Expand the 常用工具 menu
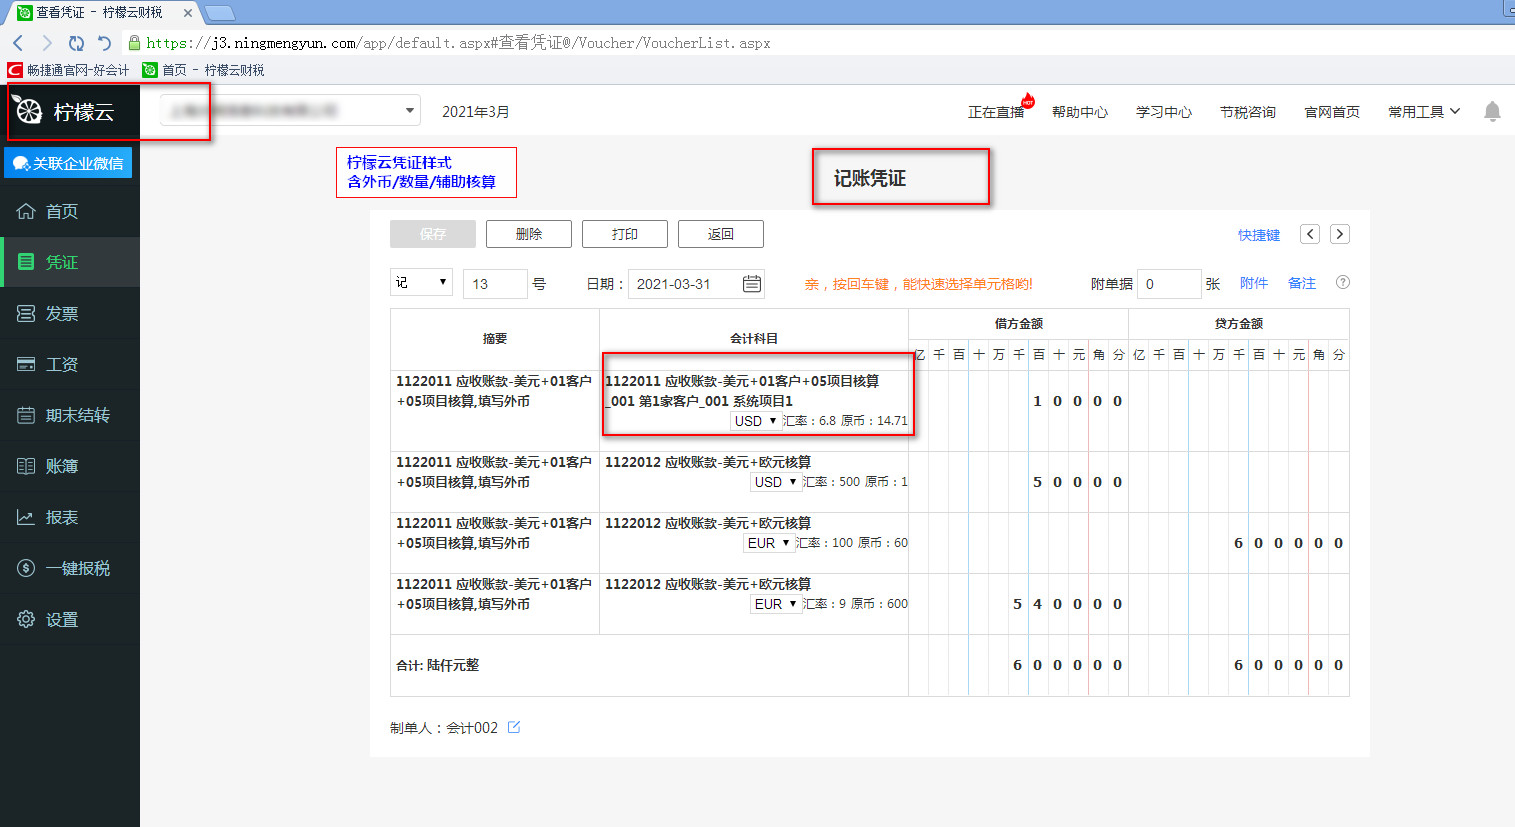The height and width of the screenshot is (827, 1515). pos(1423,112)
